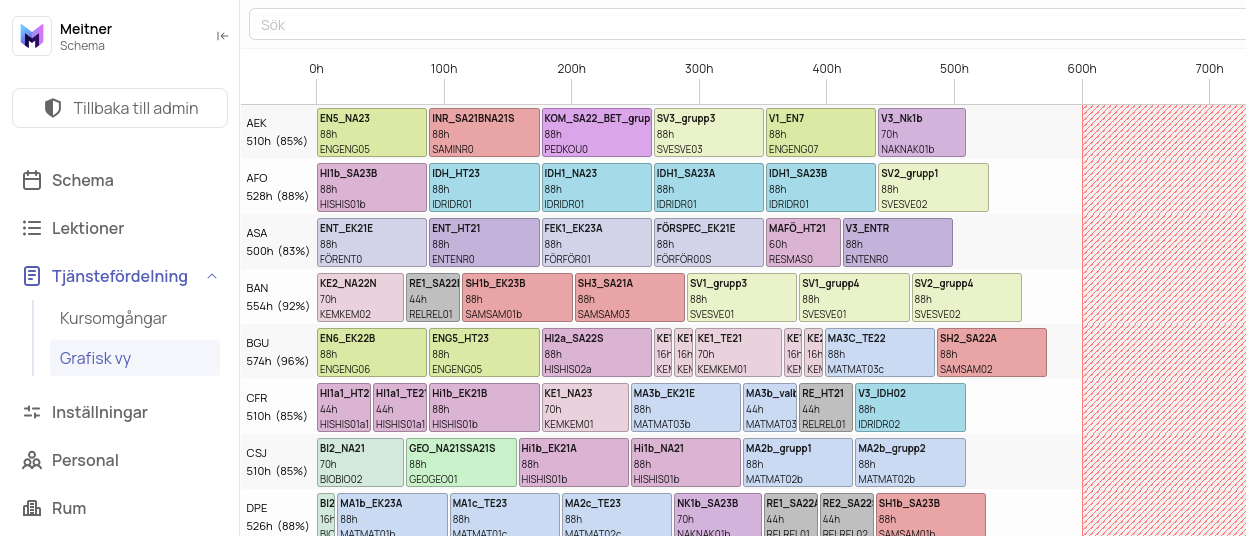Click the 600h axis label

1082,69
